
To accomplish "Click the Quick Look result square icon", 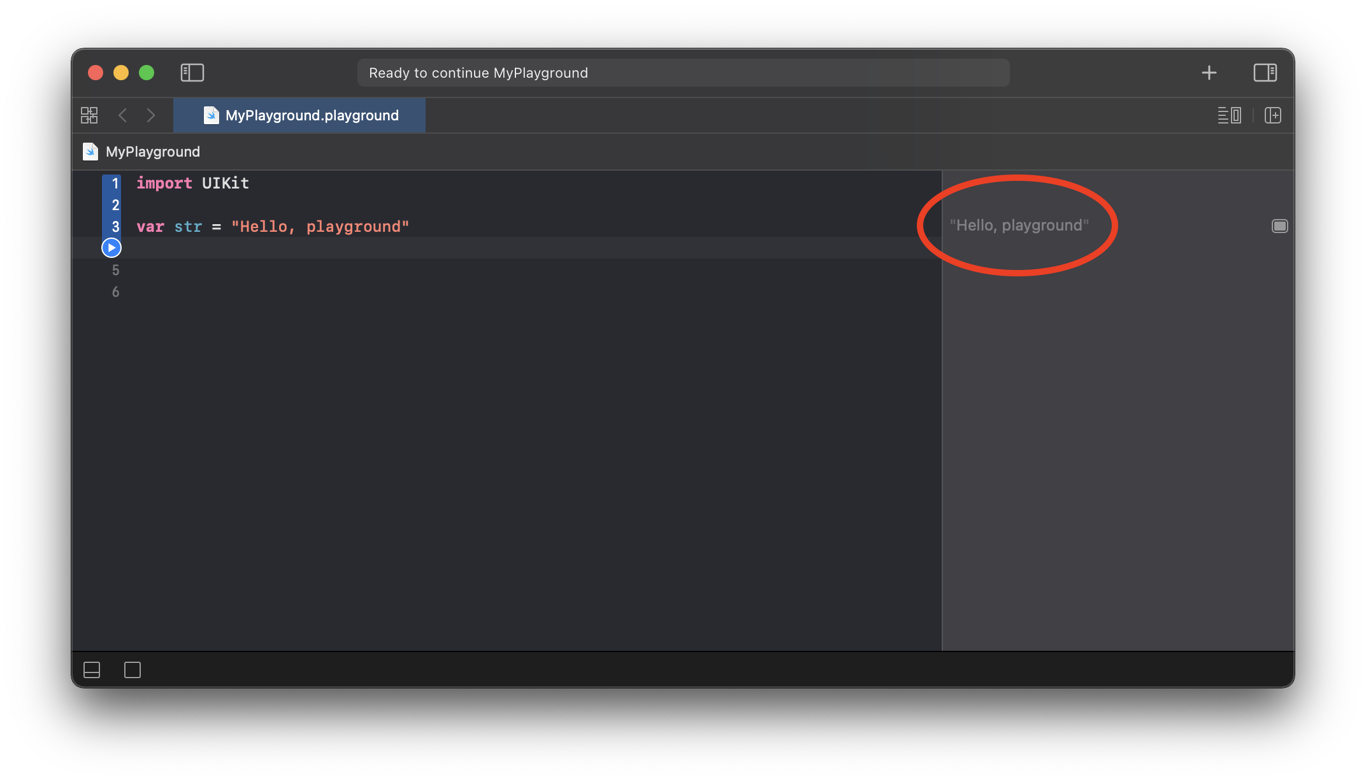I will click(1279, 226).
